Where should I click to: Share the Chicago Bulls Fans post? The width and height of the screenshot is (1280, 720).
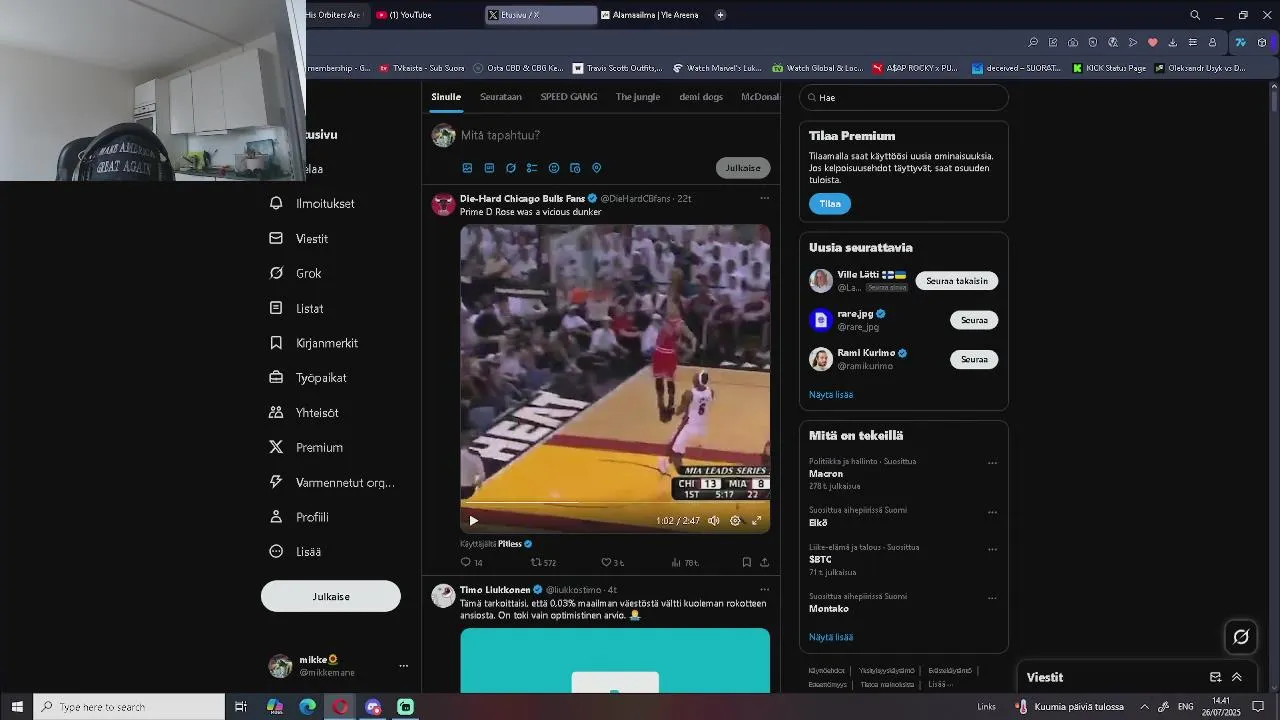click(764, 563)
